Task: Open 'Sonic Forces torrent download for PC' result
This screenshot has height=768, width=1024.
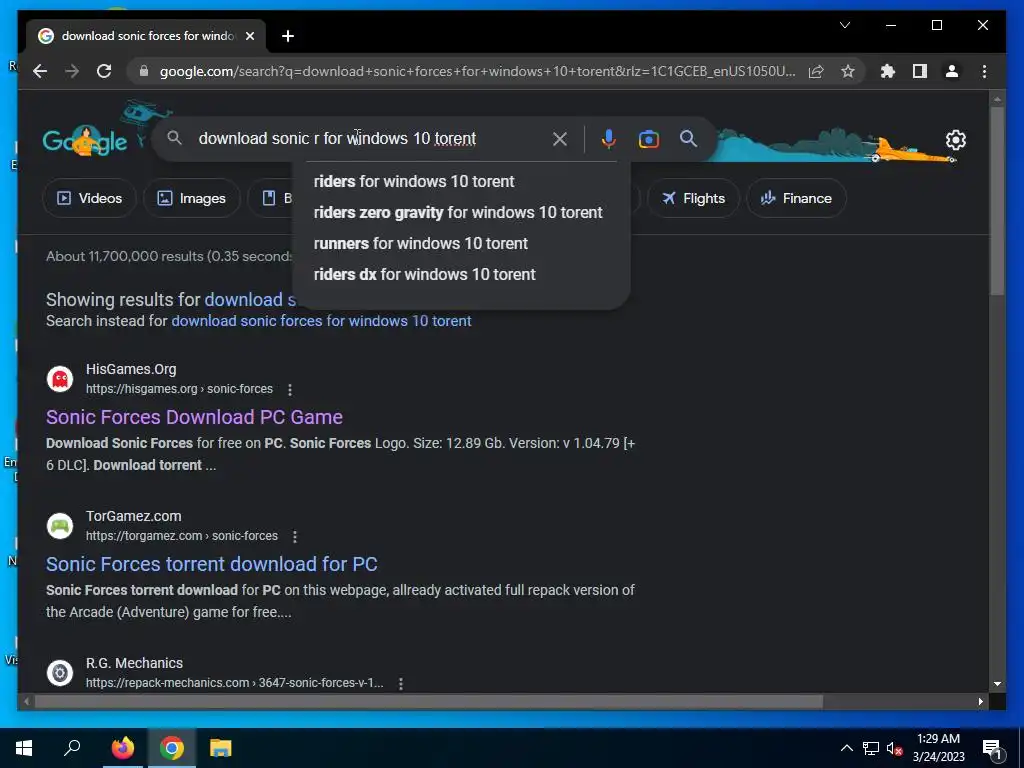Action: (x=212, y=564)
